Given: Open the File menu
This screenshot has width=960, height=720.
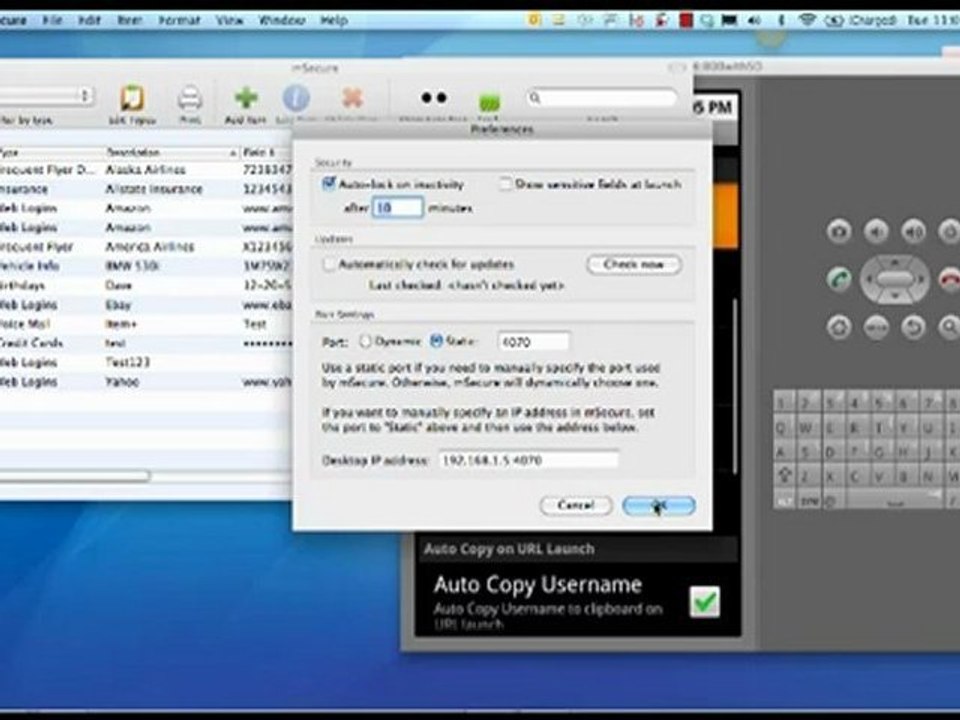Looking at the screenshot, I should (x=52, y=20).
